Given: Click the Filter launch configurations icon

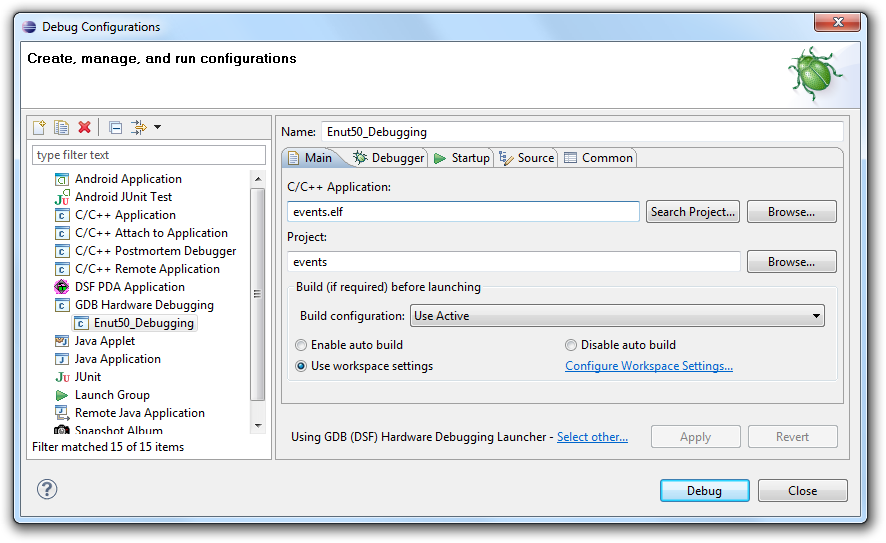Looking at the screenshot, I should click(138, 127).
